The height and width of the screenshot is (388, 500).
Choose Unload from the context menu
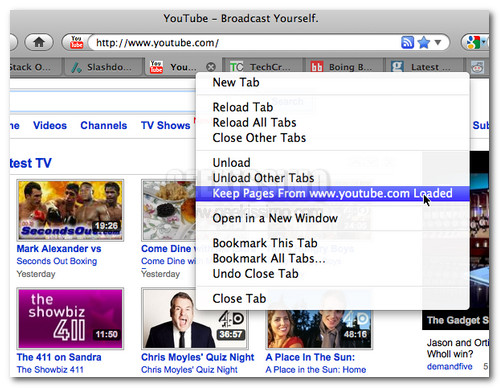tap(332, 163)
